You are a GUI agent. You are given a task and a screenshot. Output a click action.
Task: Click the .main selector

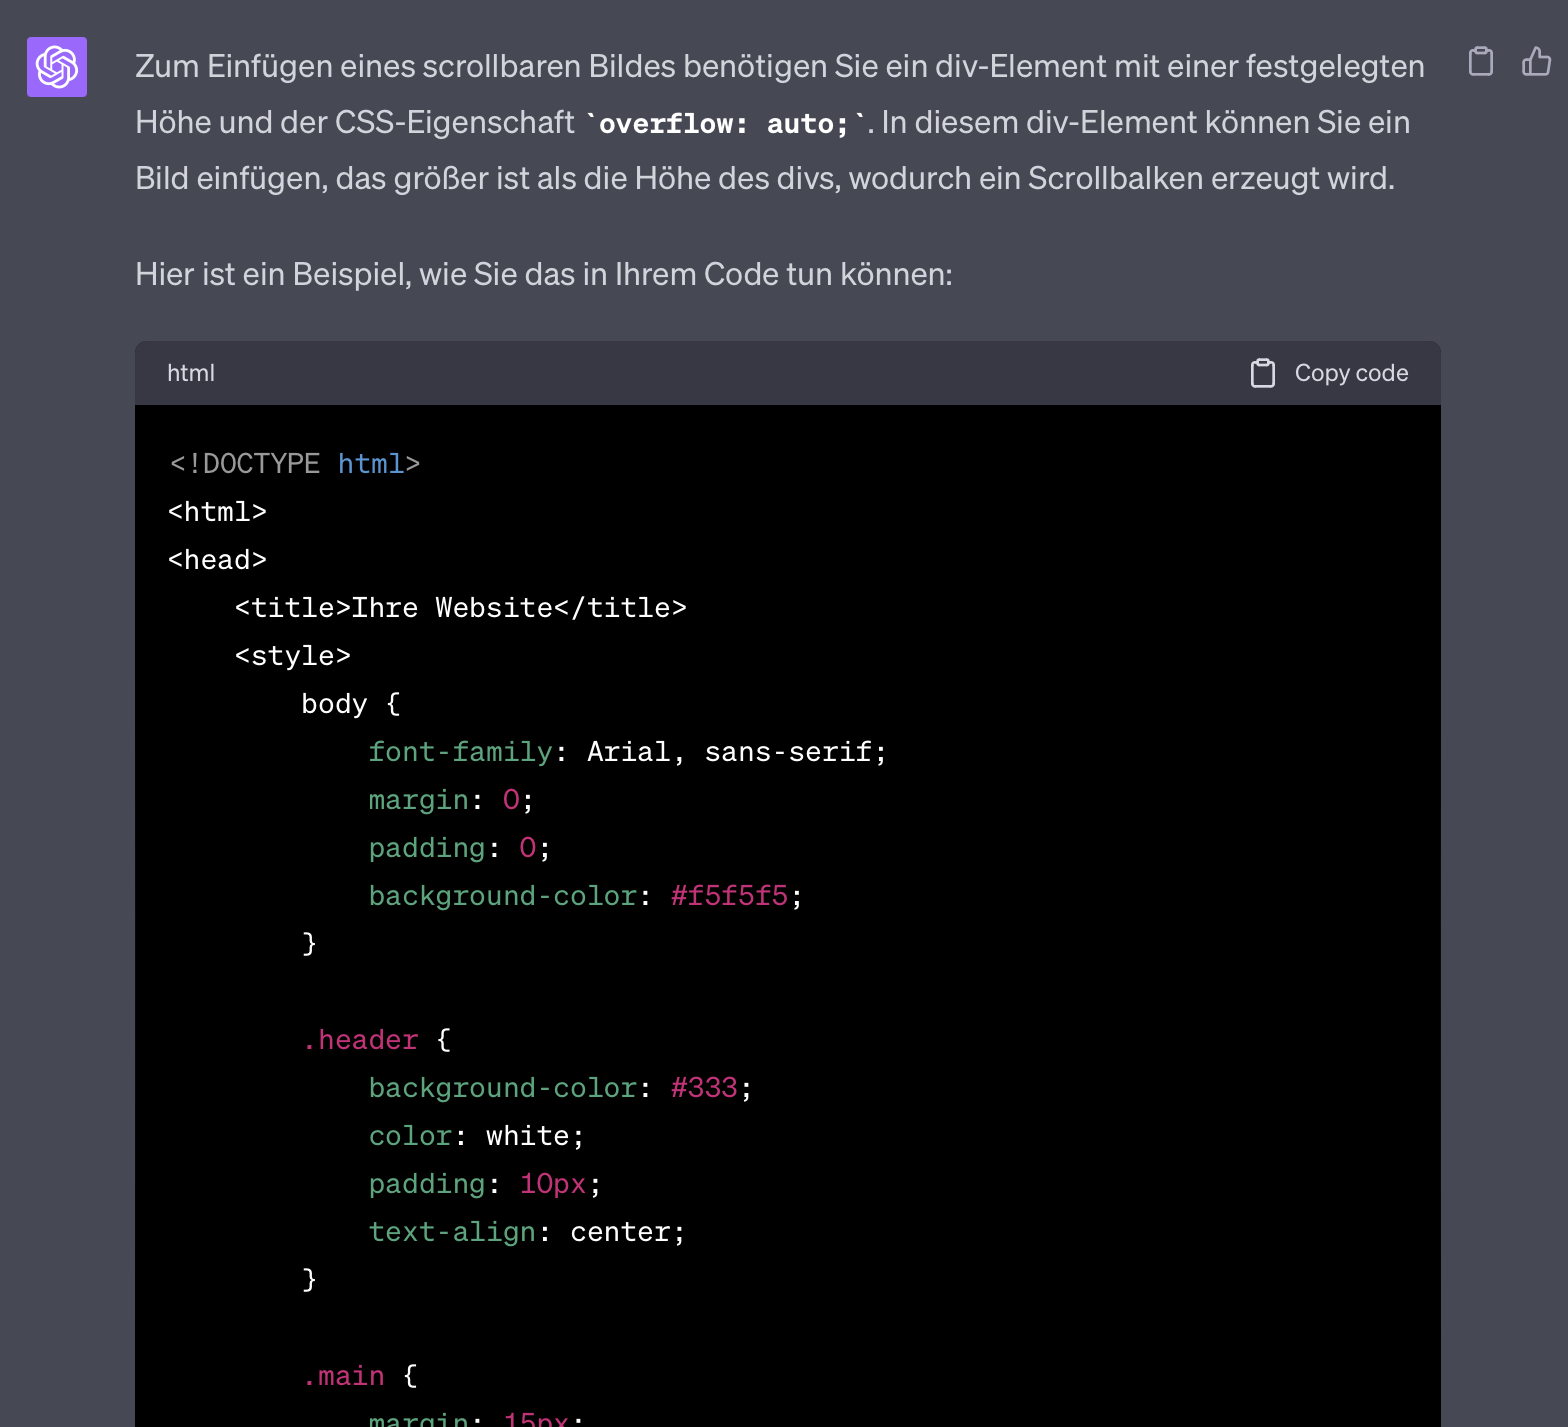[x=344, y=1376]
